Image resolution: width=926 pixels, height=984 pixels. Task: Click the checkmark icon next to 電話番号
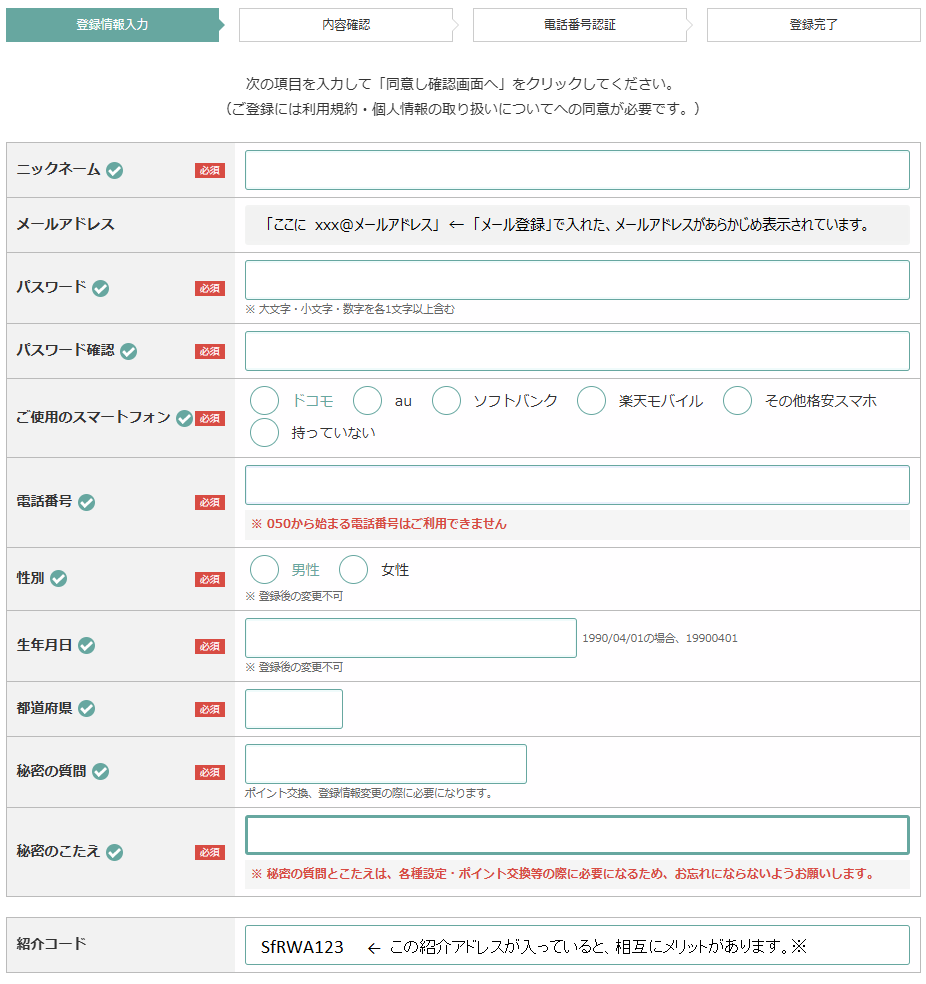pos(87,502)
